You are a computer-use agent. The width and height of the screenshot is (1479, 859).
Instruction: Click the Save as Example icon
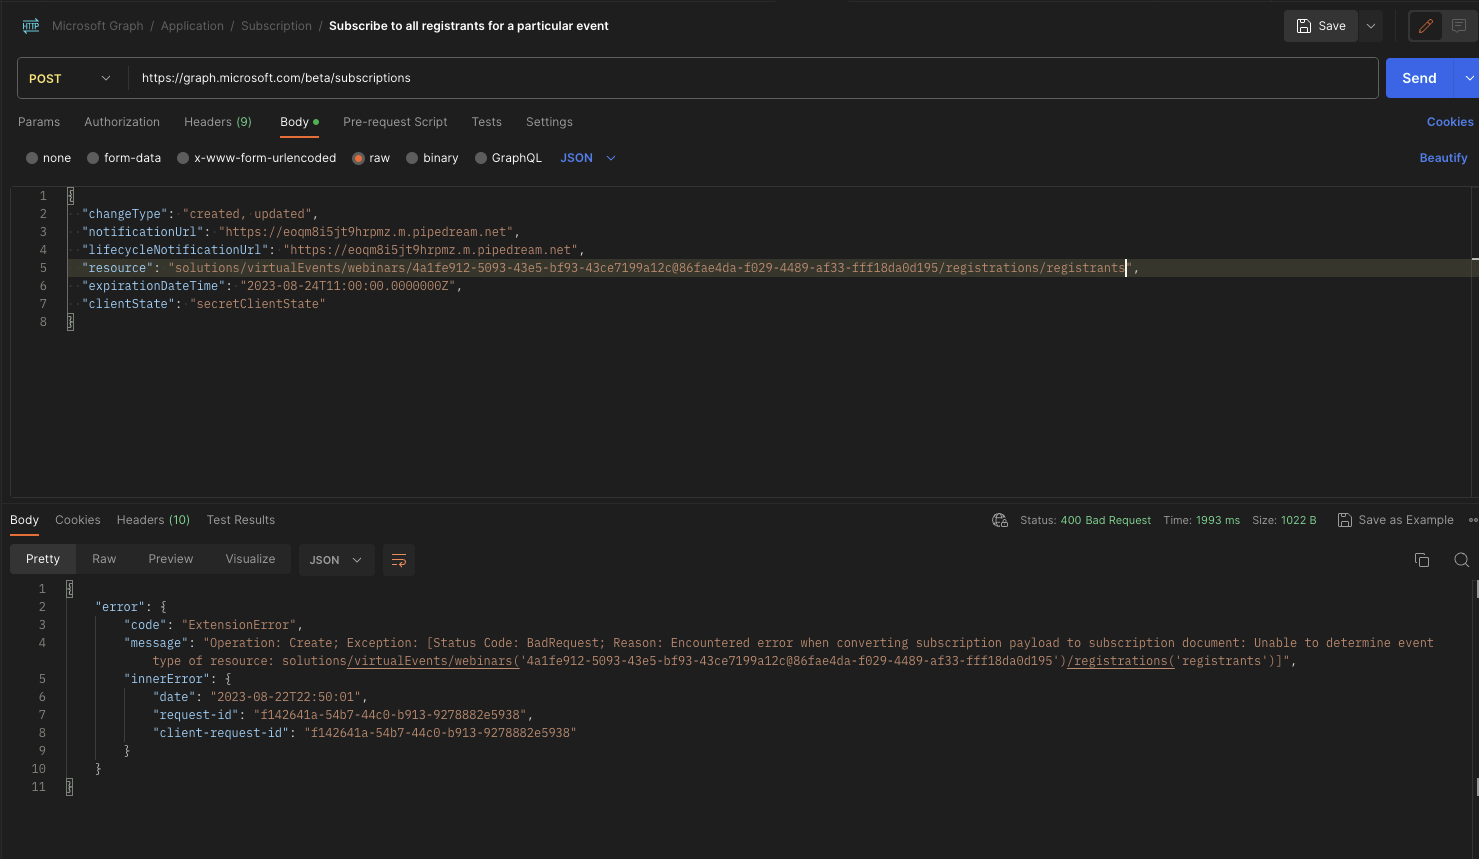coord(1345,520)
